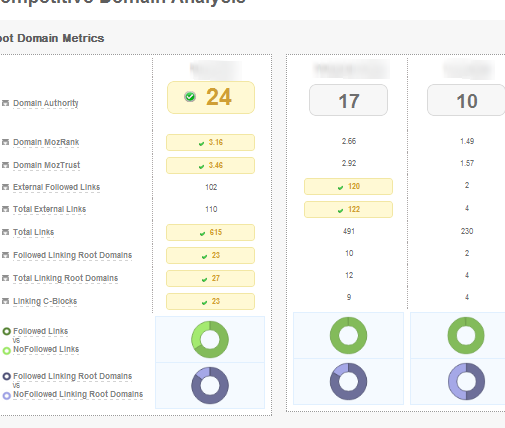
Task: Click the icon beside Total Links
Action: pyautogui.click(x=5, y=232)
